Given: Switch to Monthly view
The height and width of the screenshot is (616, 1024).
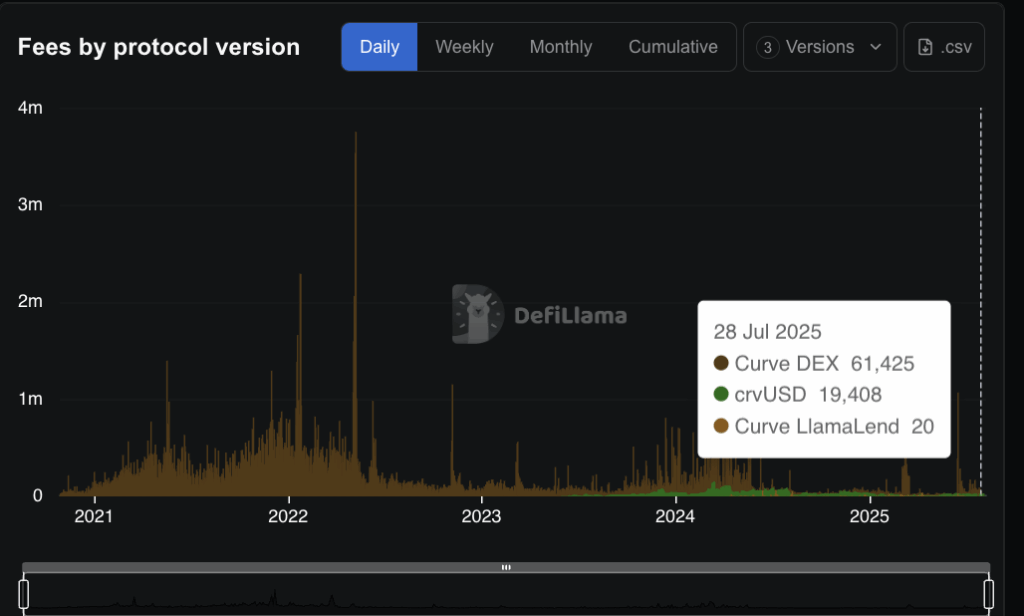Looking at the screenshot, I should pos(561,47).
